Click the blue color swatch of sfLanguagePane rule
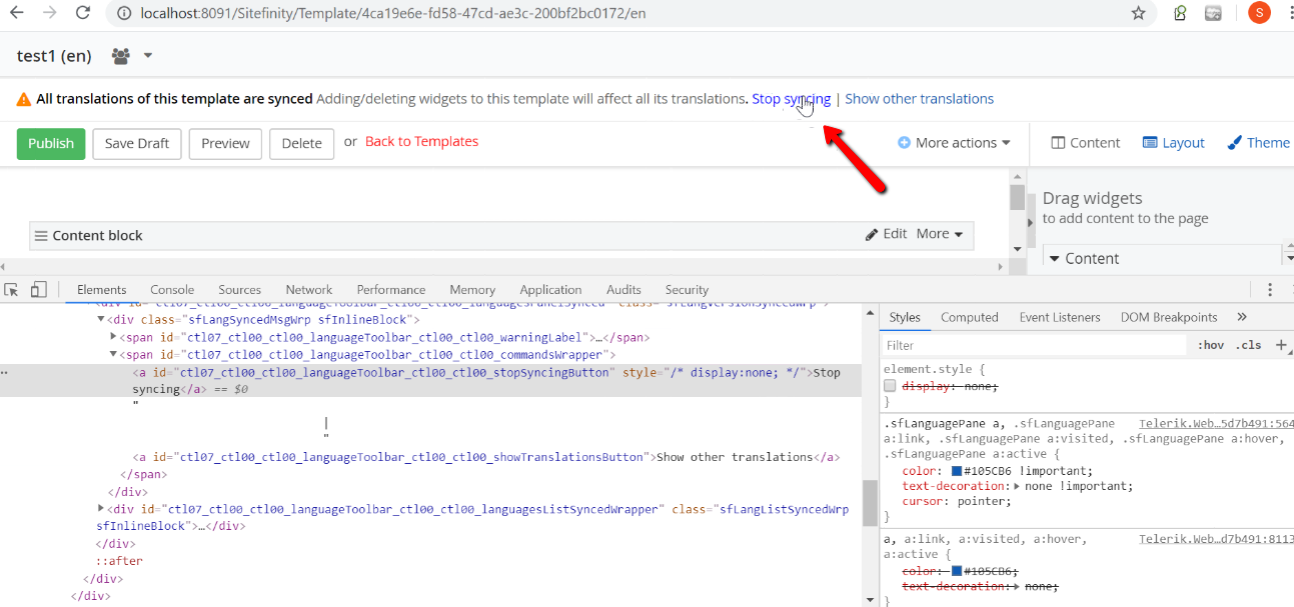This screenshot has height=607, width=1294. pos(957,471)
